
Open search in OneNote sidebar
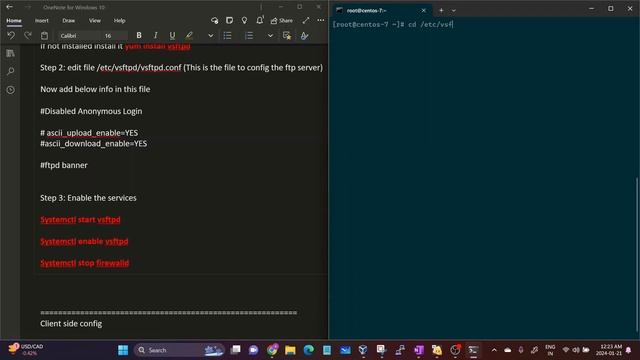(x=11, y=71)
